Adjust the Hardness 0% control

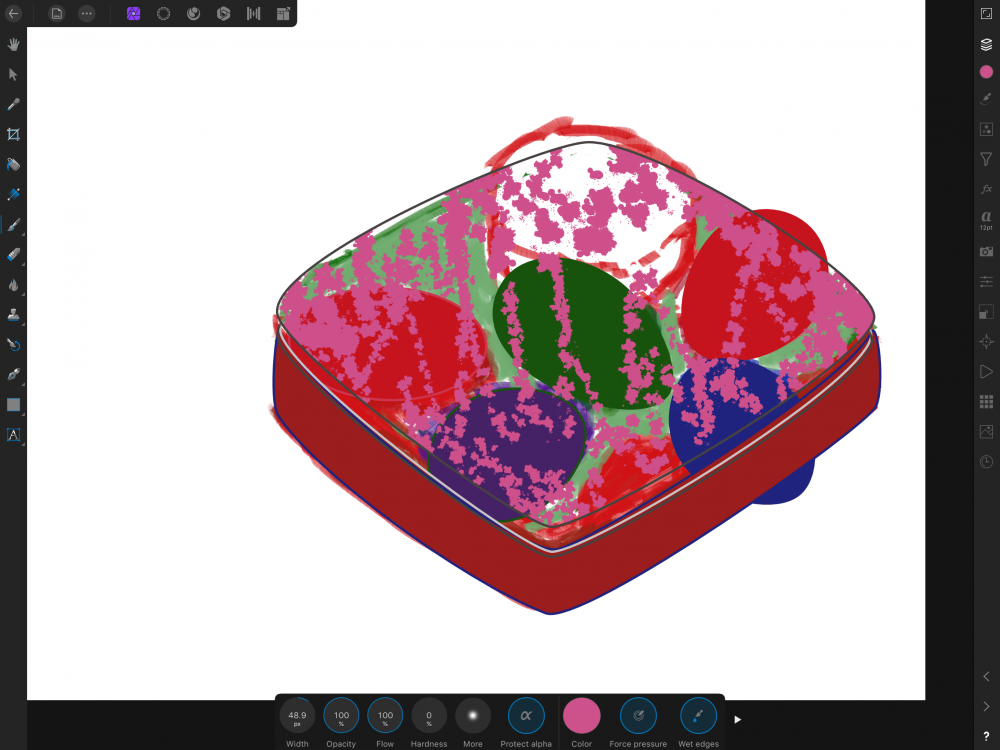(x=429, y=716)
